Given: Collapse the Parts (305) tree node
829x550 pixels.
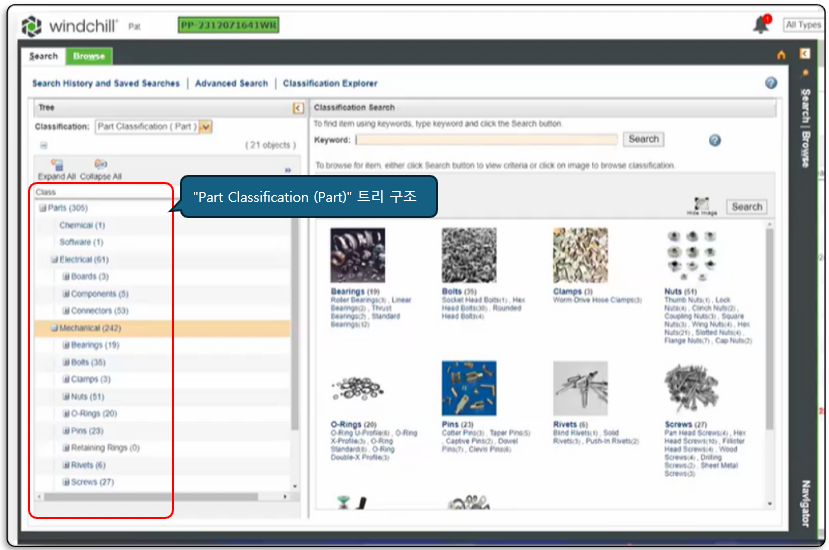Looking at the screenshot, I should point(43,208).
